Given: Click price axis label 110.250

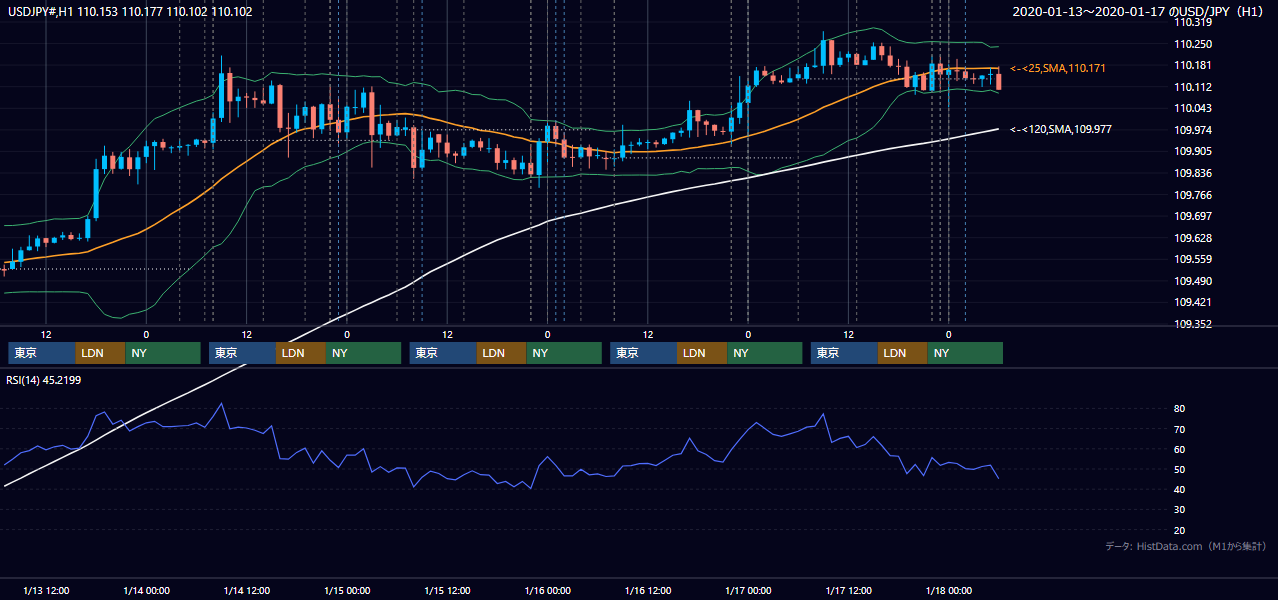Looking at the screenshot, I should tap(1194, 44).
